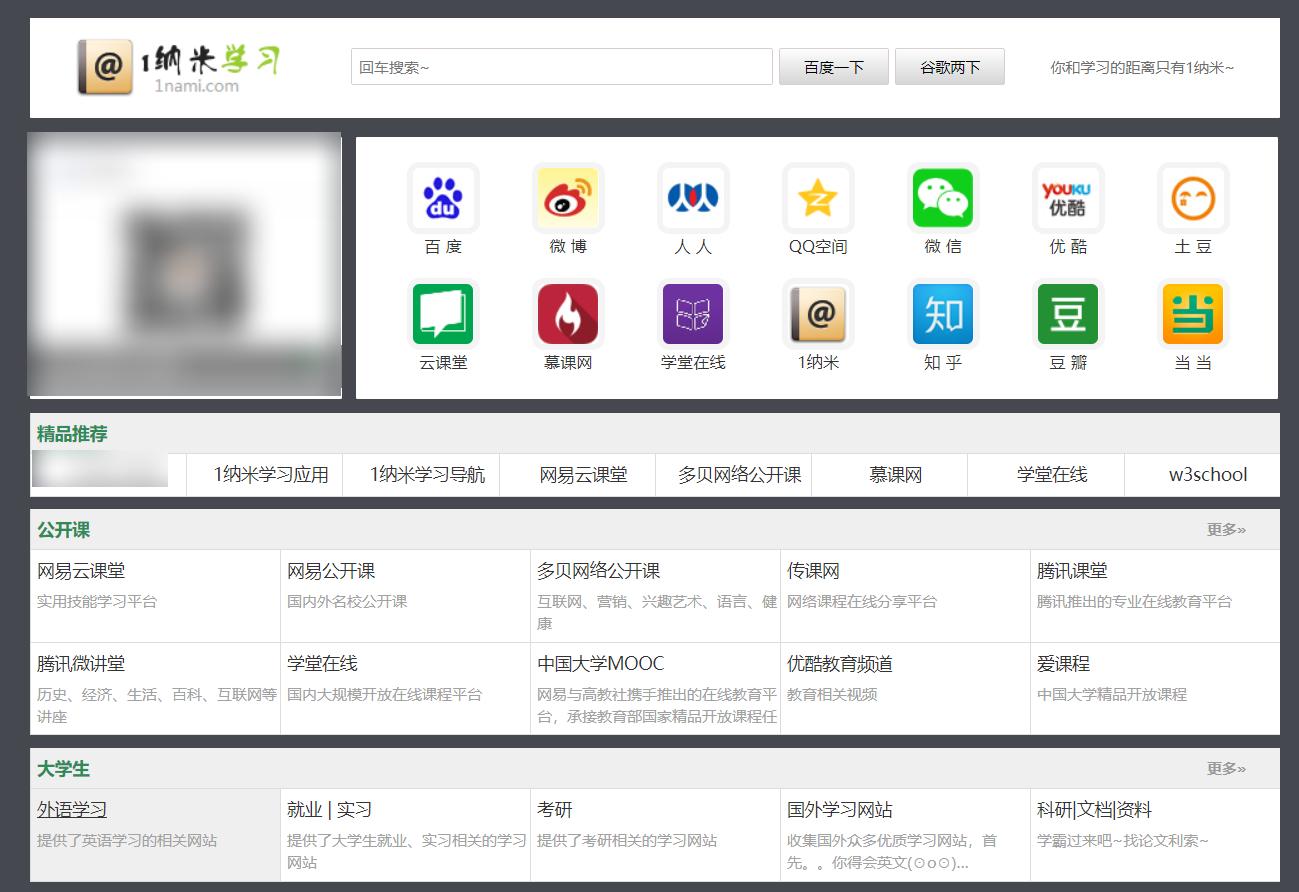Open 人人 from the icon grid
Image resolution: width=1299 pixels, height=892 pixels.
(693, 198)
